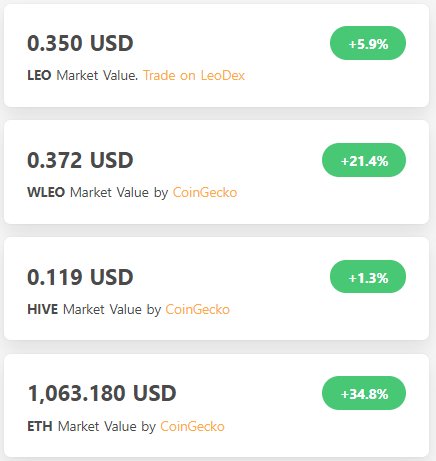Click the +5.9% LEO change badge
436x461 pixels.
(368, 43)
